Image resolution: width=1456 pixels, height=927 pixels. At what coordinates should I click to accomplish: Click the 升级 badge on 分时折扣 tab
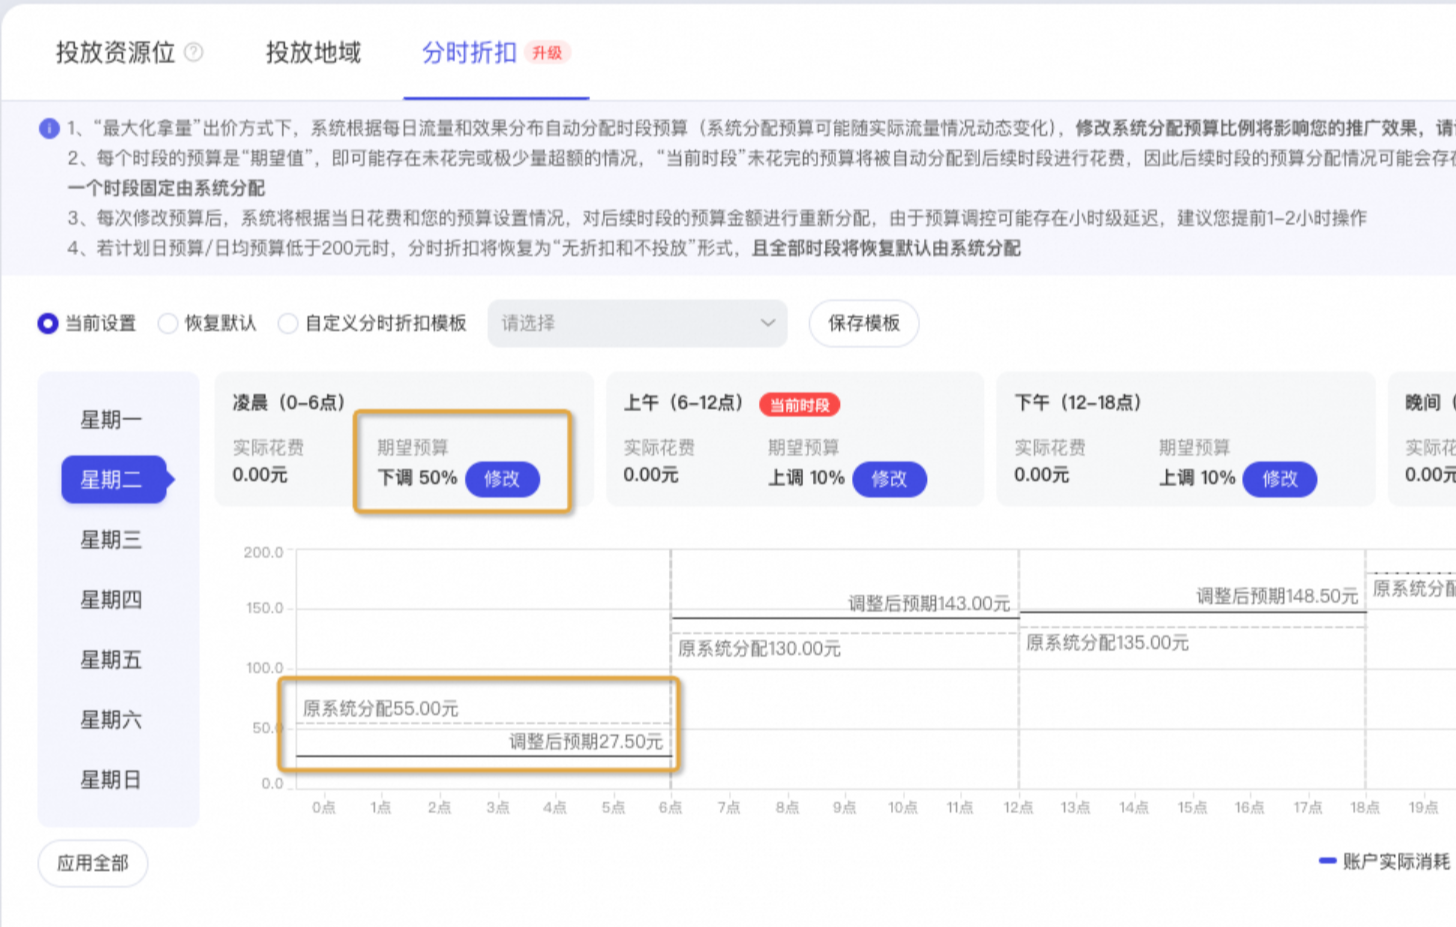[x=547, y=53]
